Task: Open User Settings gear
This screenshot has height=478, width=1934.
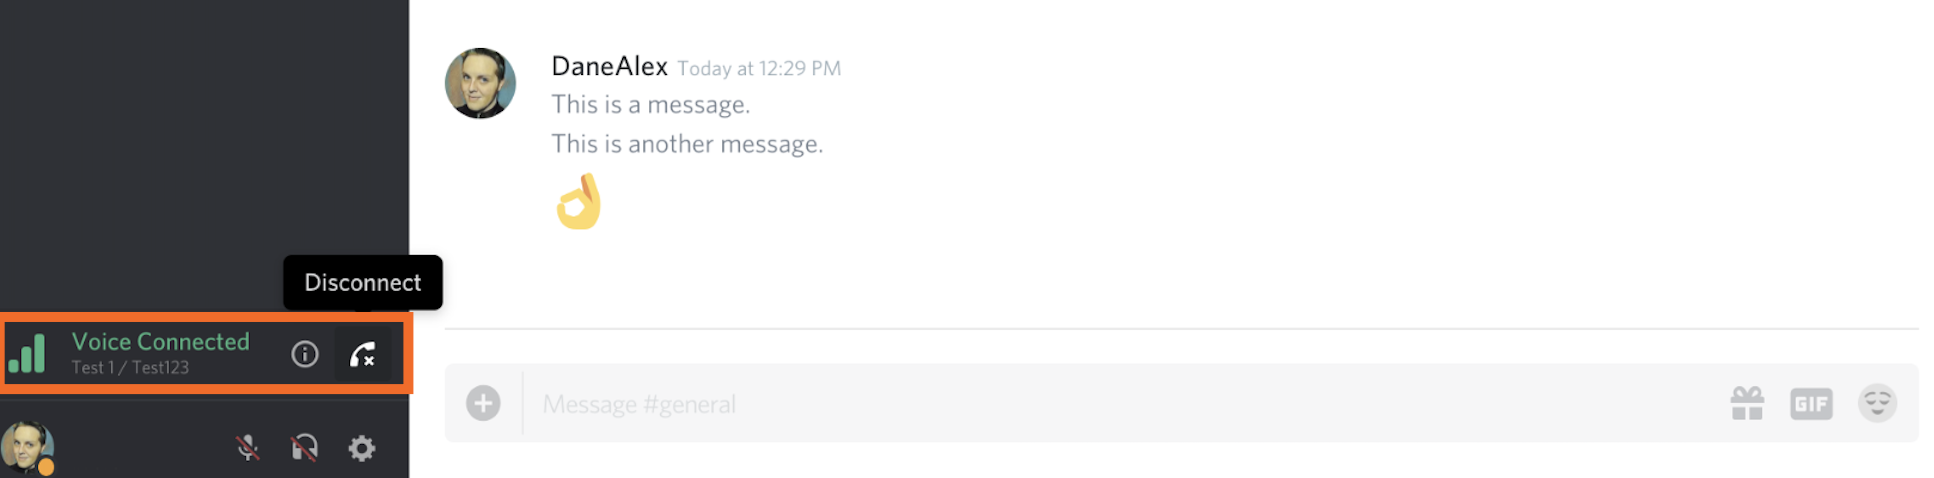Action: [x=361, y=448]
